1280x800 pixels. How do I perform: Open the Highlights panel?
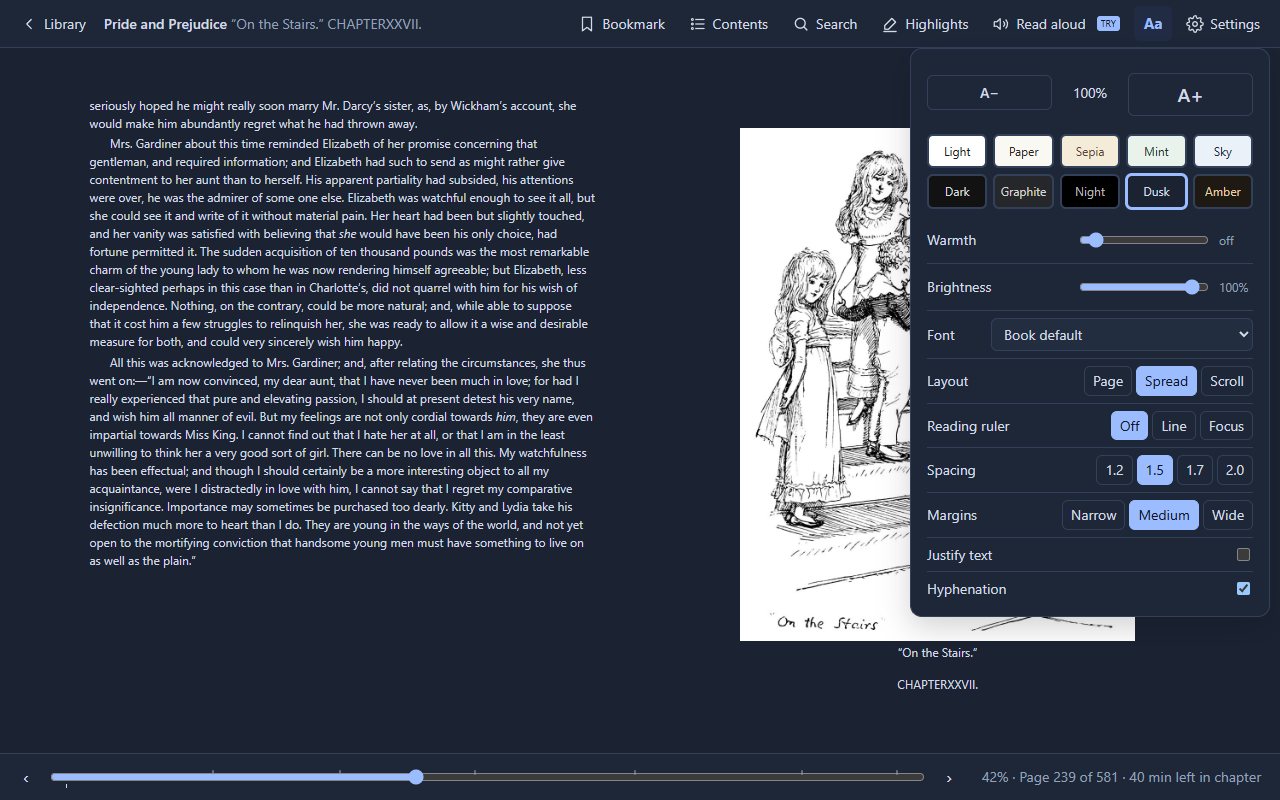point(925,24)
